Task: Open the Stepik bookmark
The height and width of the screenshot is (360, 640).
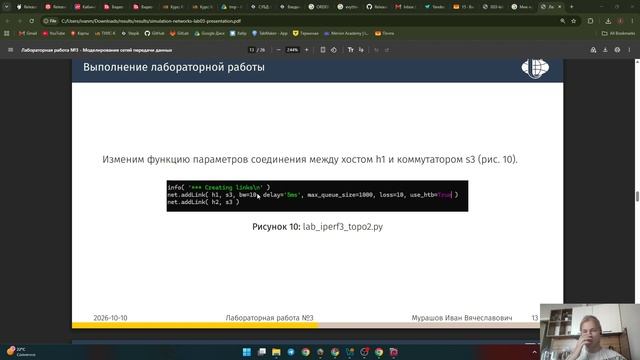Action: pyautogui.click(x=130, y=33)
